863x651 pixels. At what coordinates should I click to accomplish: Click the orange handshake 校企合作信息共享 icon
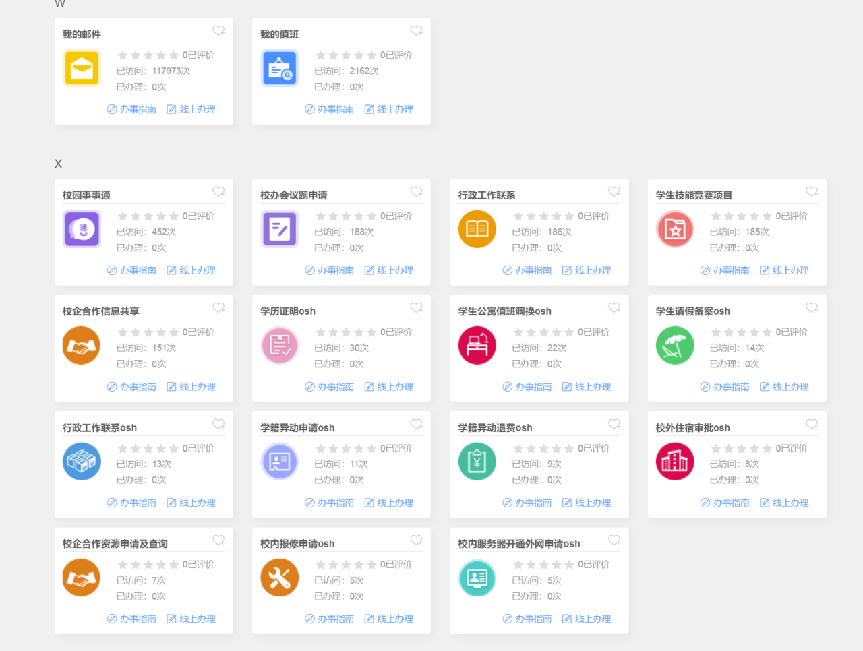(x=81, y=346)
